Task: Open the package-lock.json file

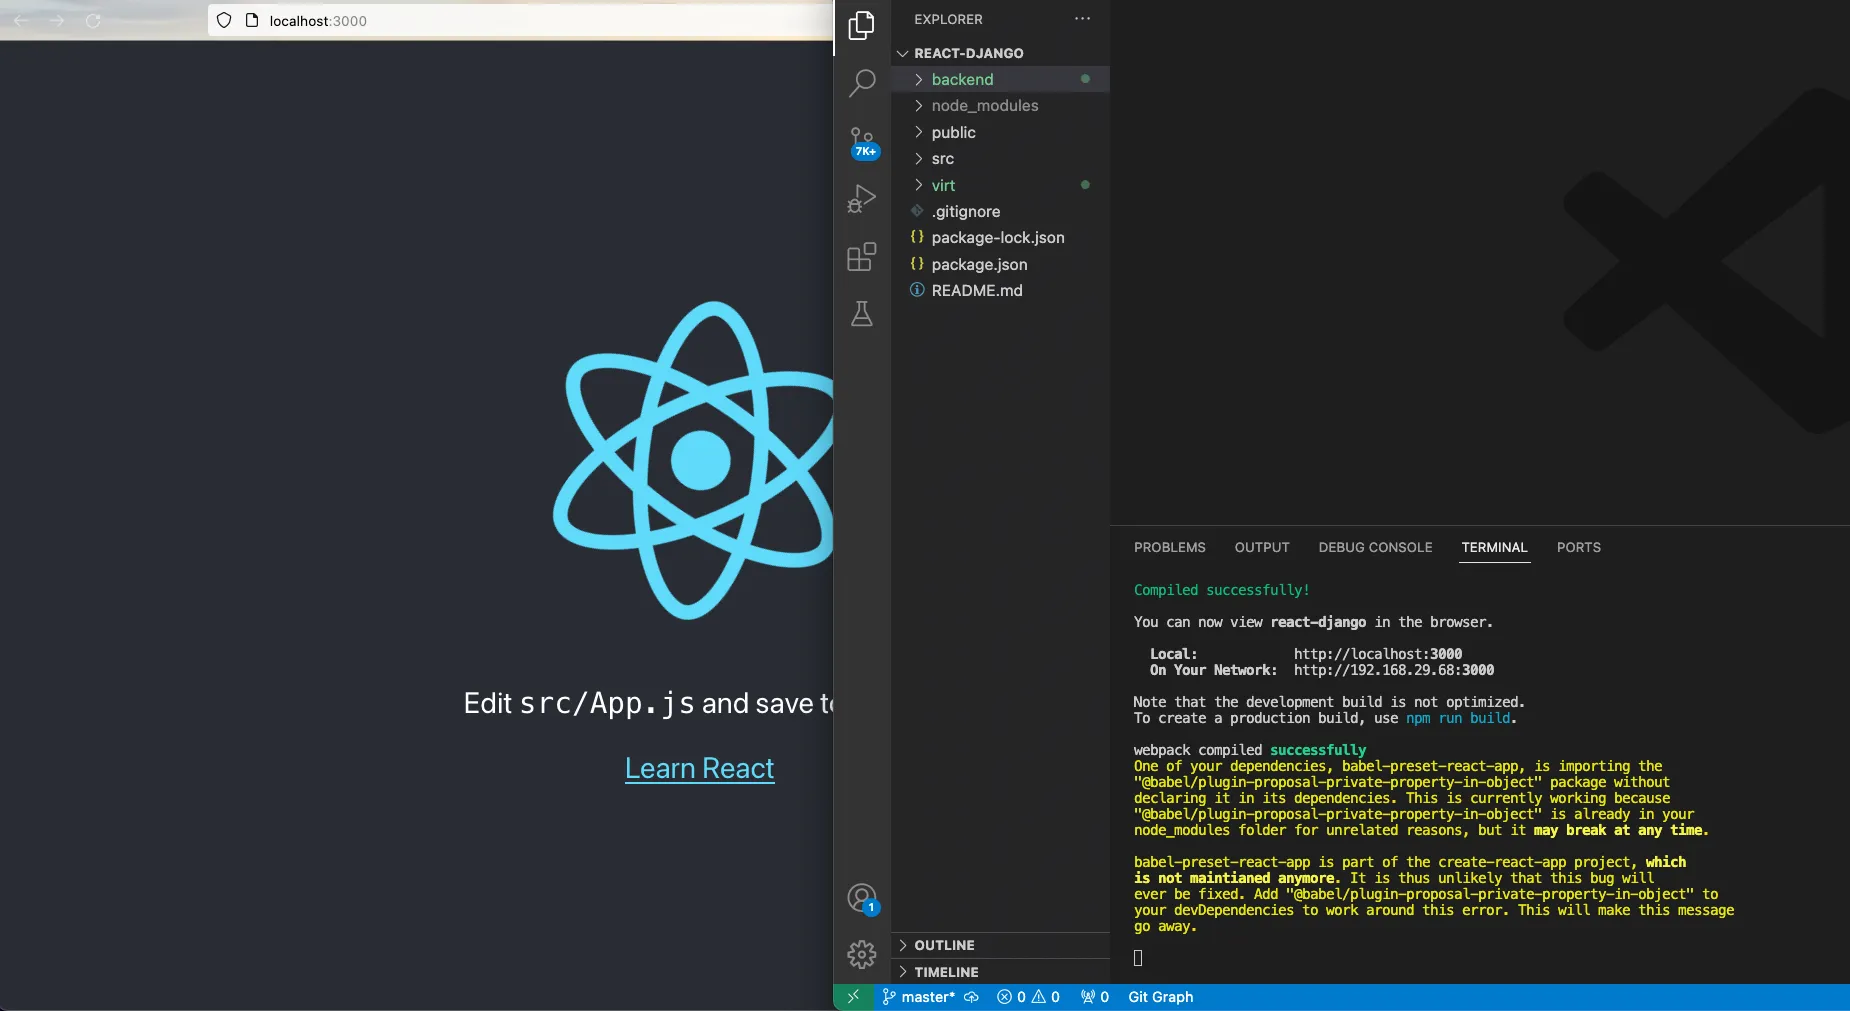Action: tap(1000, 237)
